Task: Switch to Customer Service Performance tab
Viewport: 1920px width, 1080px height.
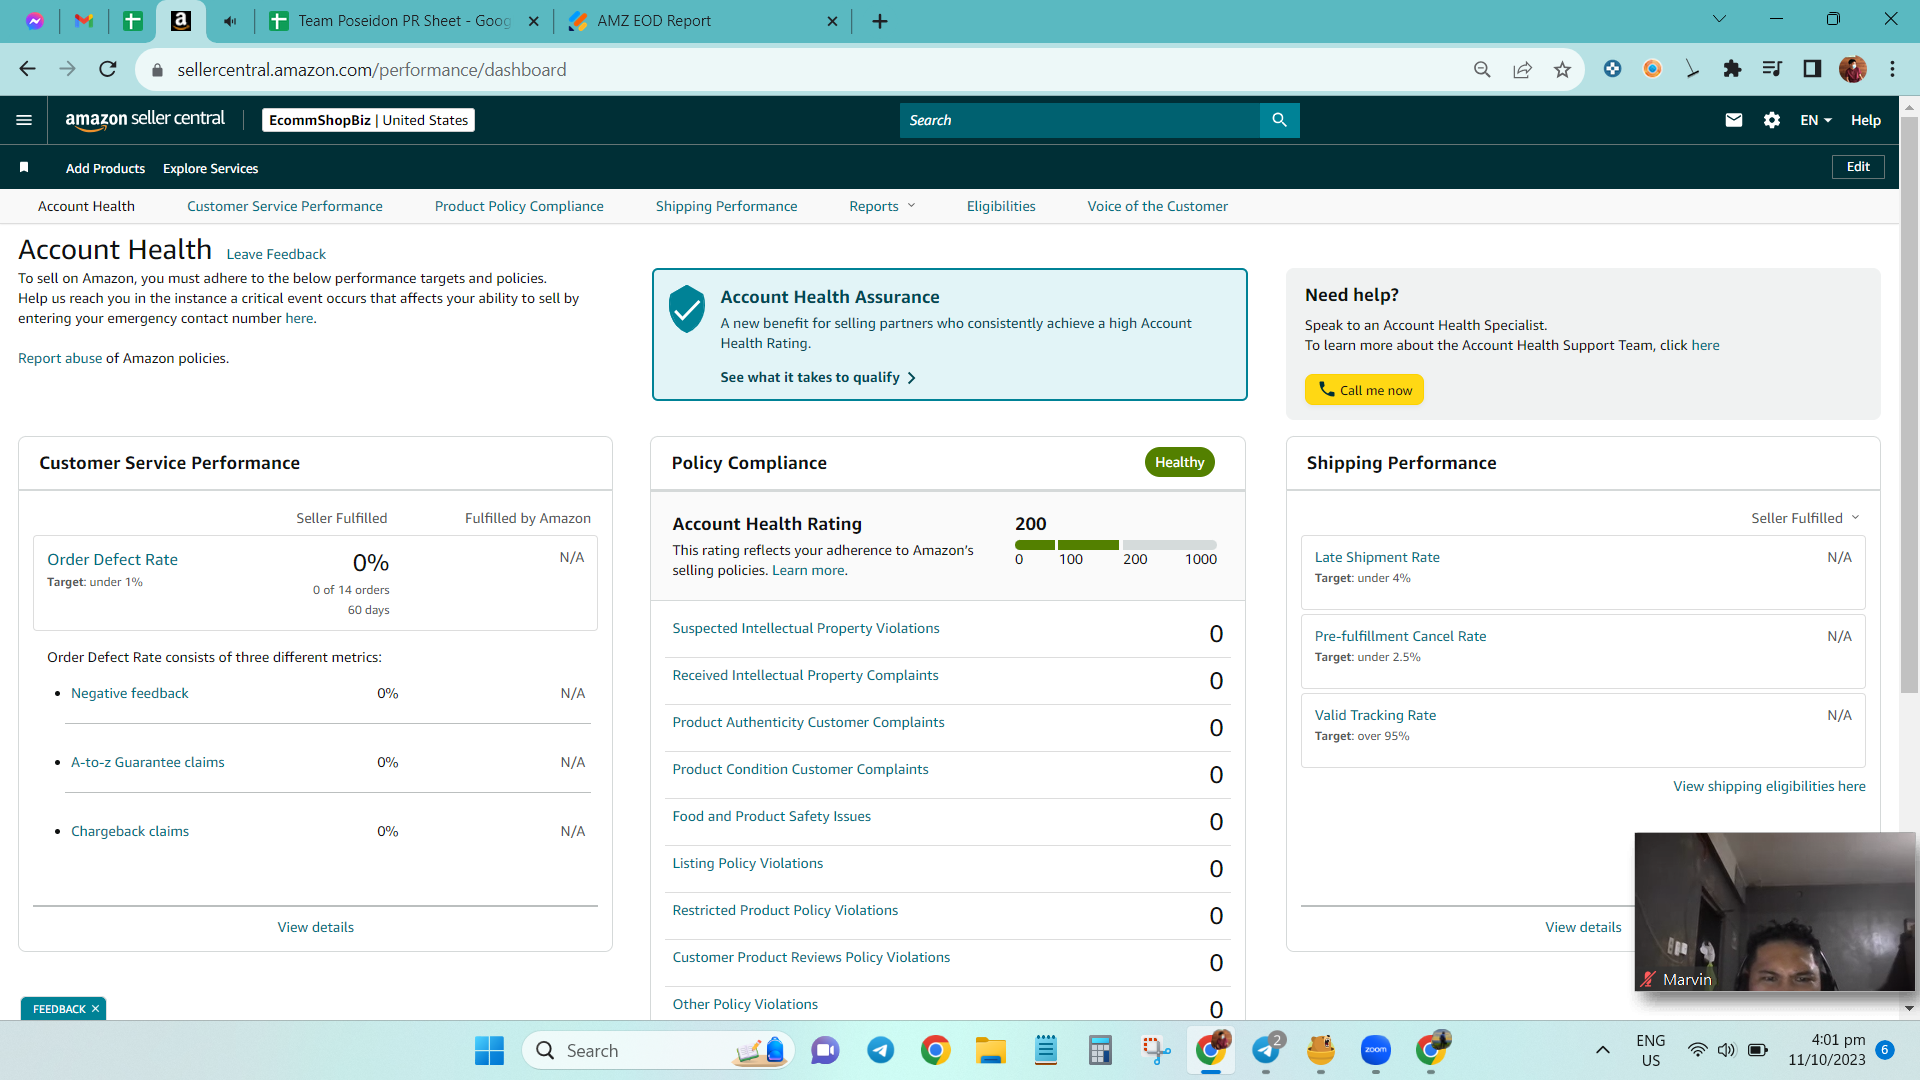Action: pos(284,206)
